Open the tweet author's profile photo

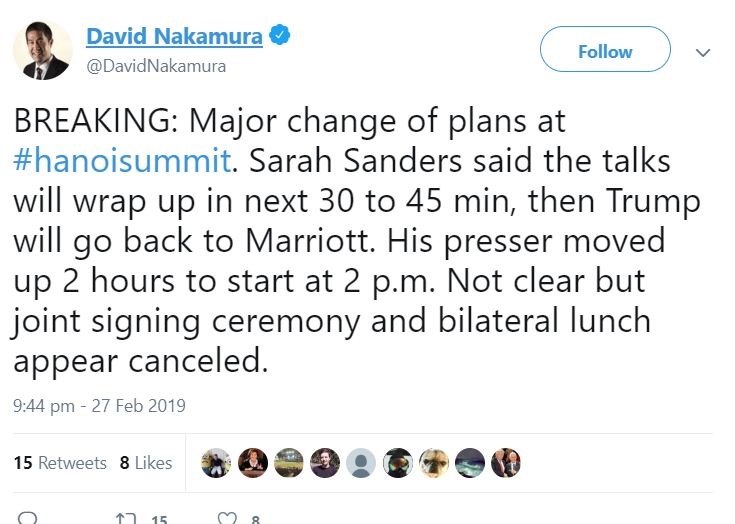pos(42,51)
